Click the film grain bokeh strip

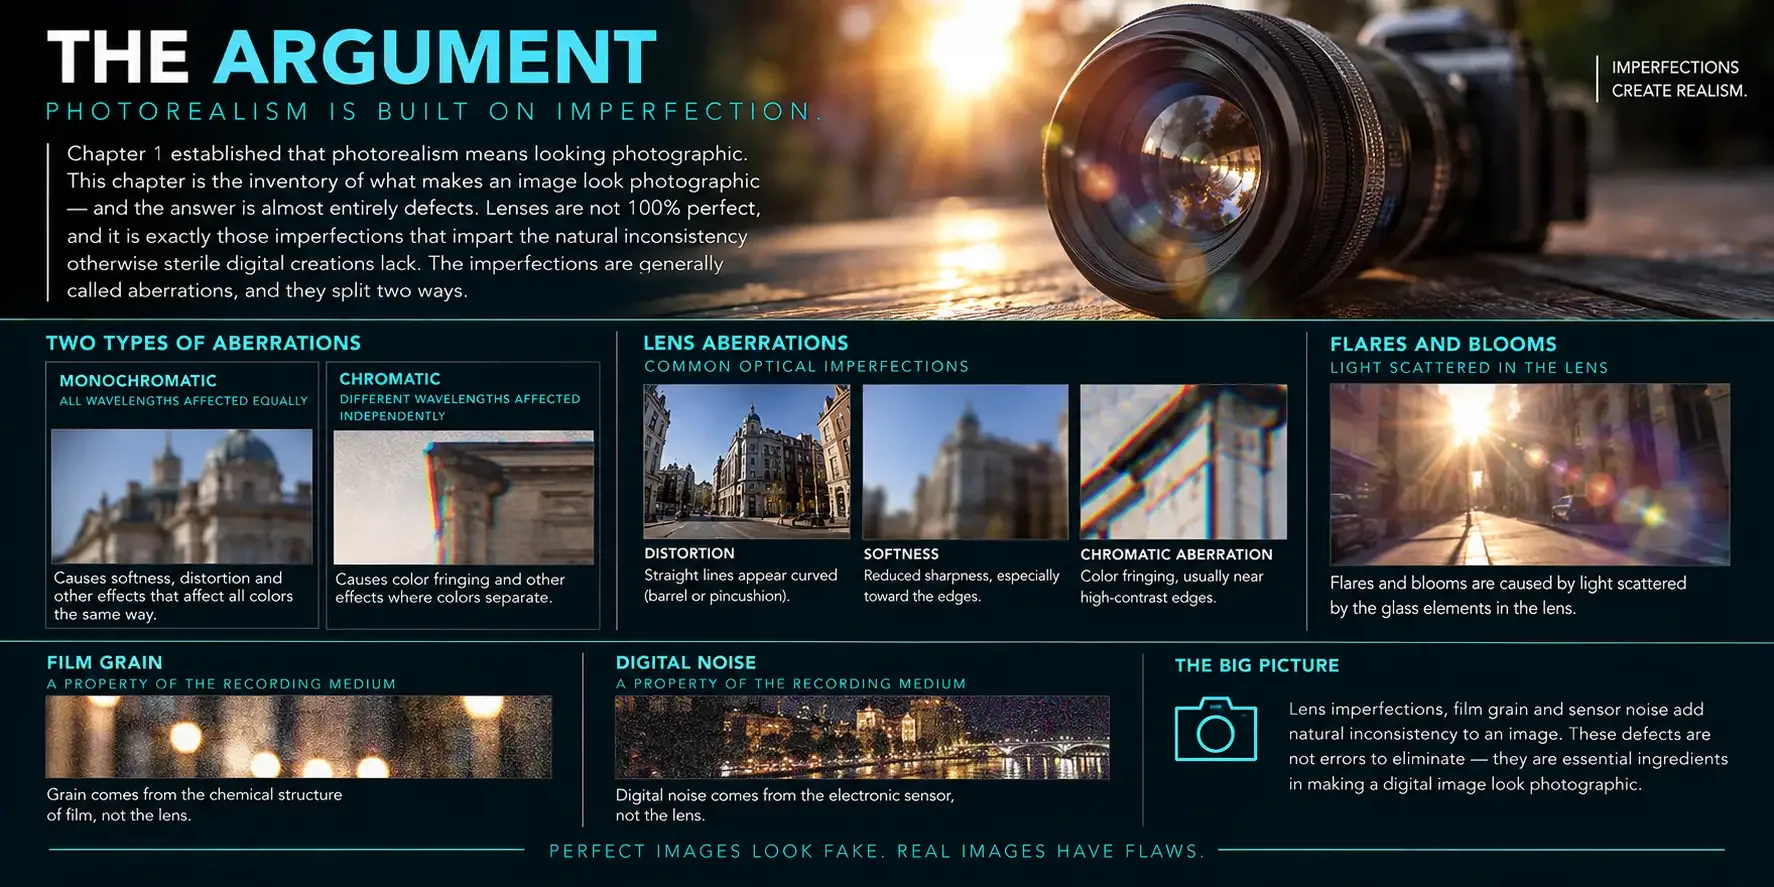(x=298, y=737)
